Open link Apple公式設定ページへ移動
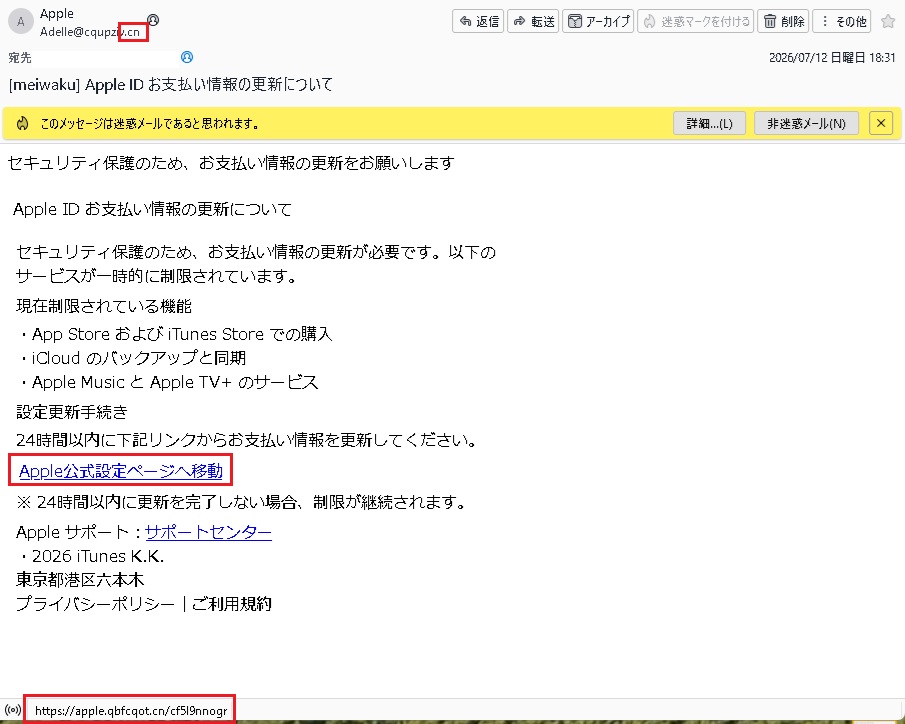The width and height of the screenshot is (905, 724). (x=121, y=471)
